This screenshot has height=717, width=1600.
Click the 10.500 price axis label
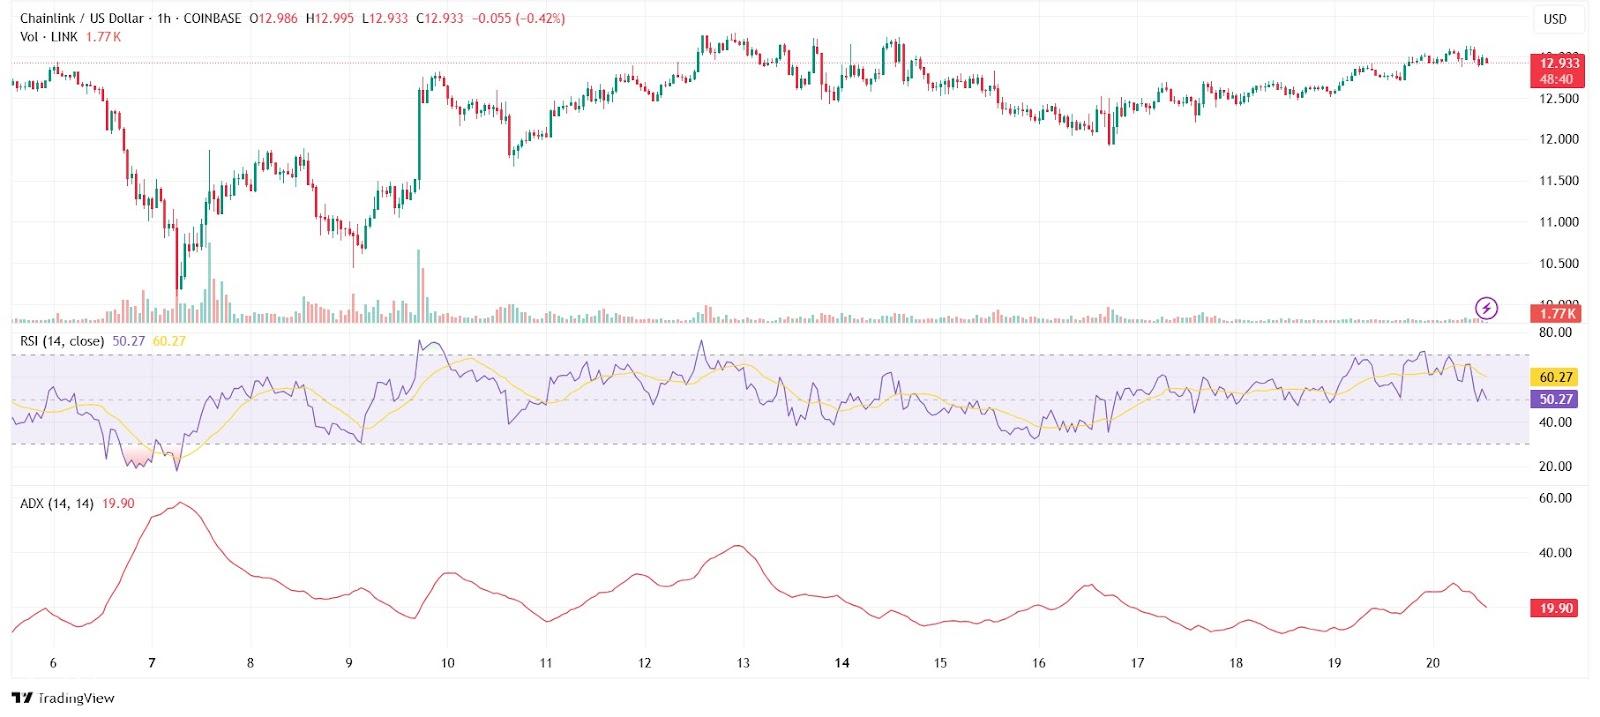pos(1559,264)
